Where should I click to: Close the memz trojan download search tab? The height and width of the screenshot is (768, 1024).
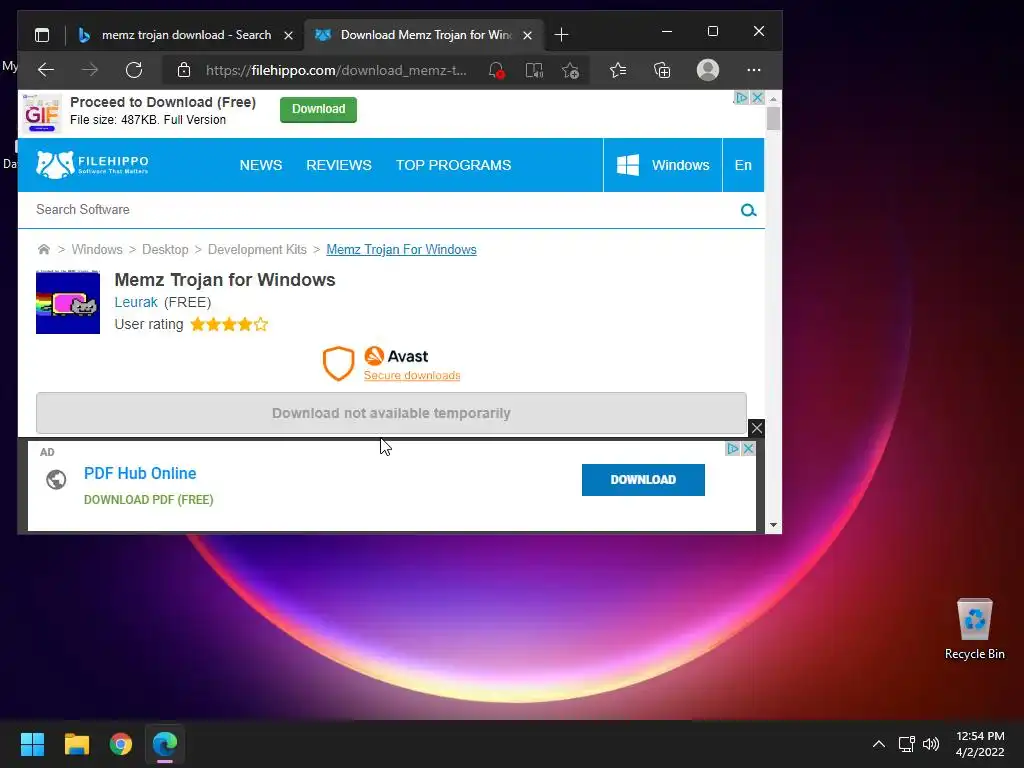[288, 35]
